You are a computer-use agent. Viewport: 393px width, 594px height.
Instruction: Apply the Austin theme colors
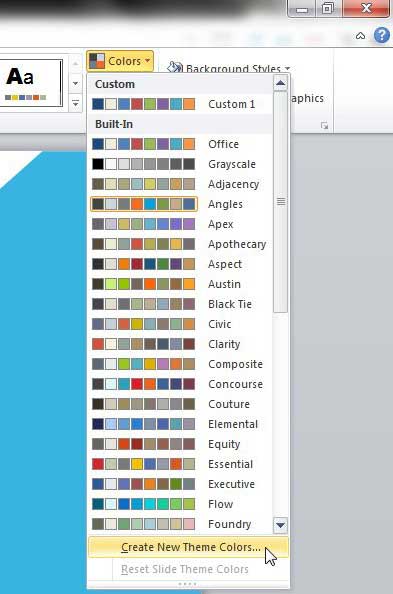180,284
